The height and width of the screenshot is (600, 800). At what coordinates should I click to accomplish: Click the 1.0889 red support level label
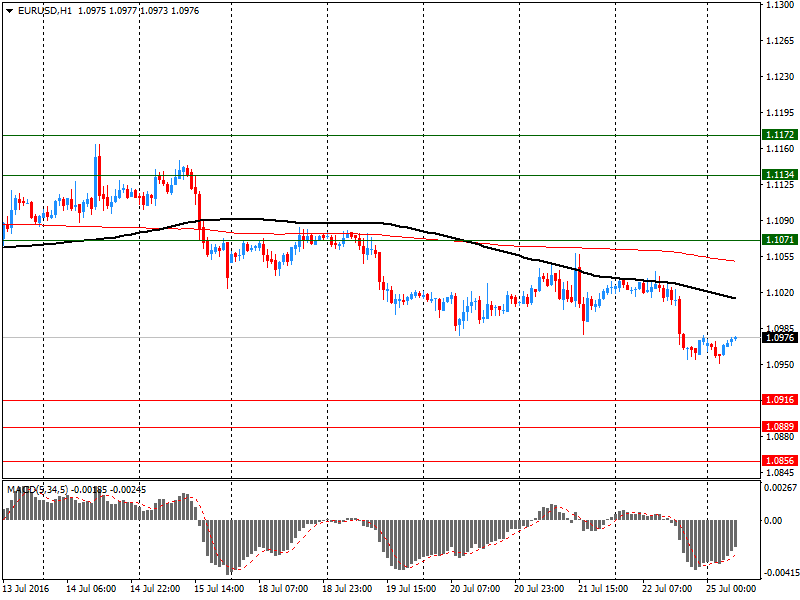click(780, 427)
